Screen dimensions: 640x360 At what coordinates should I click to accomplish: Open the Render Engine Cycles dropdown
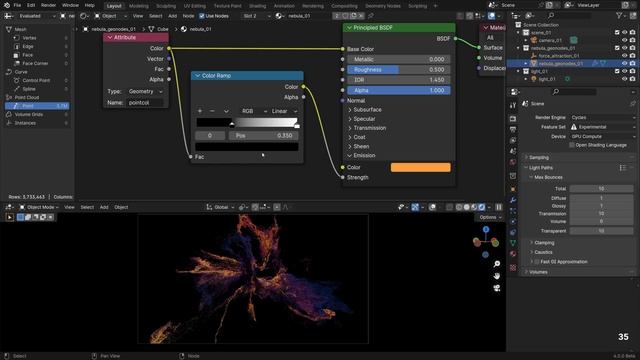(x=602, y=118)
